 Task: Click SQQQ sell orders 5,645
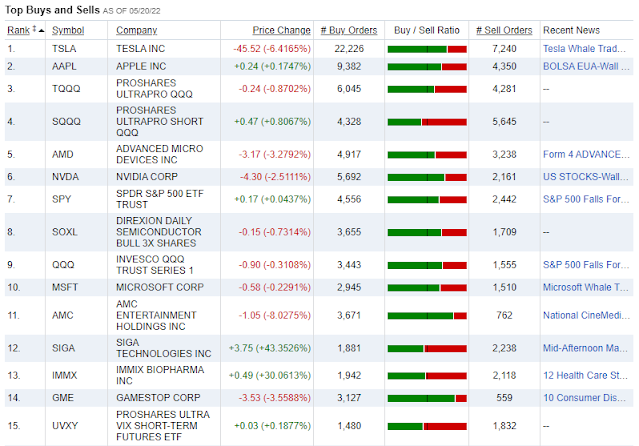tap(504, 121)
